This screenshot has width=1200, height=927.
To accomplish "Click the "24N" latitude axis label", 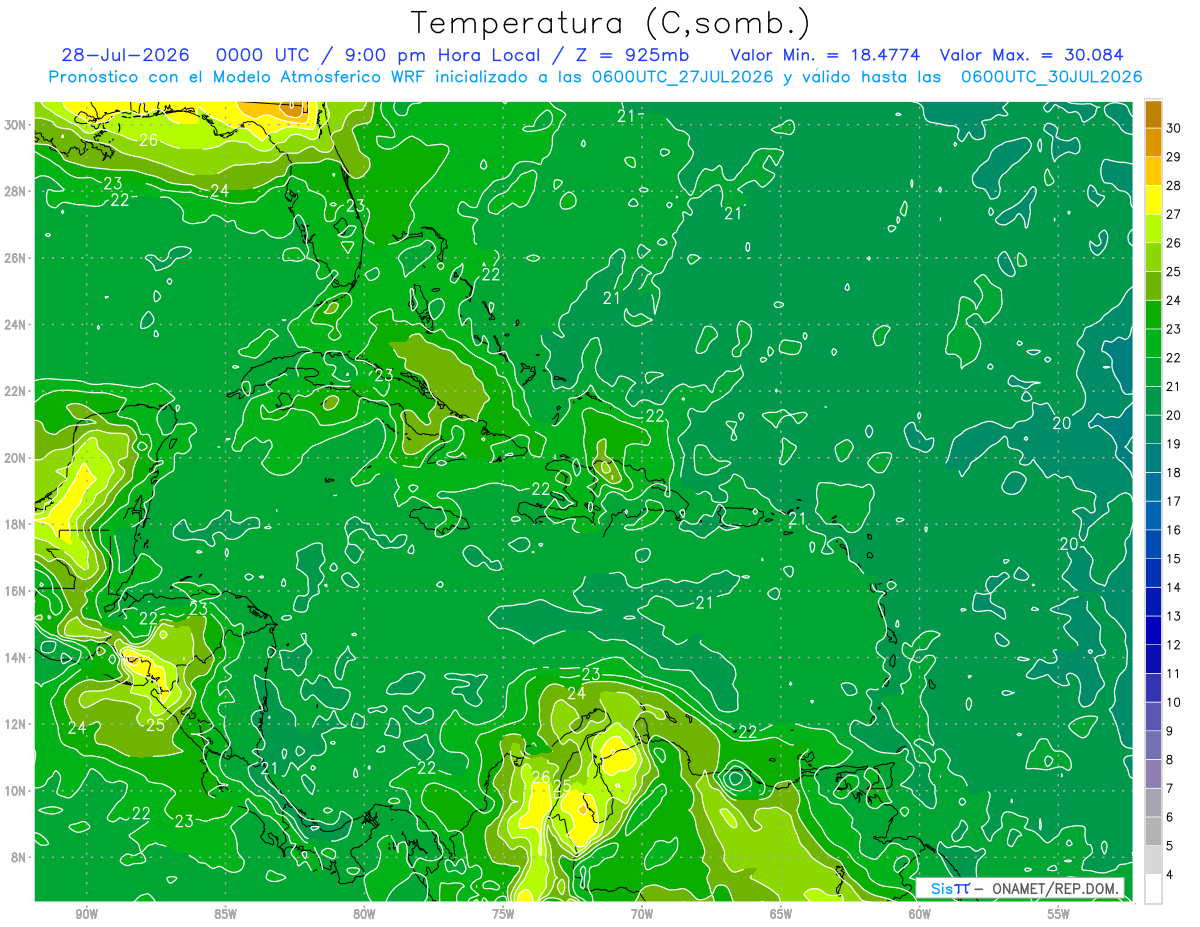I will (17, 325).
